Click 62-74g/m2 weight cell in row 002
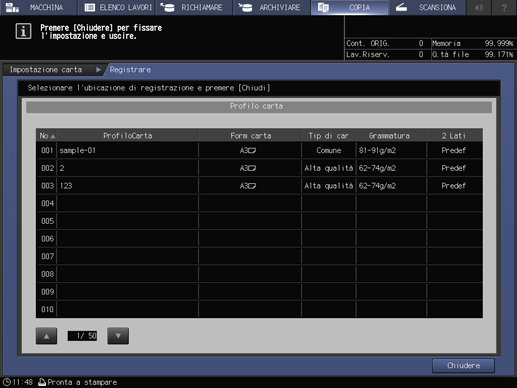Screen dimensions: 517x388 [391, 168]
